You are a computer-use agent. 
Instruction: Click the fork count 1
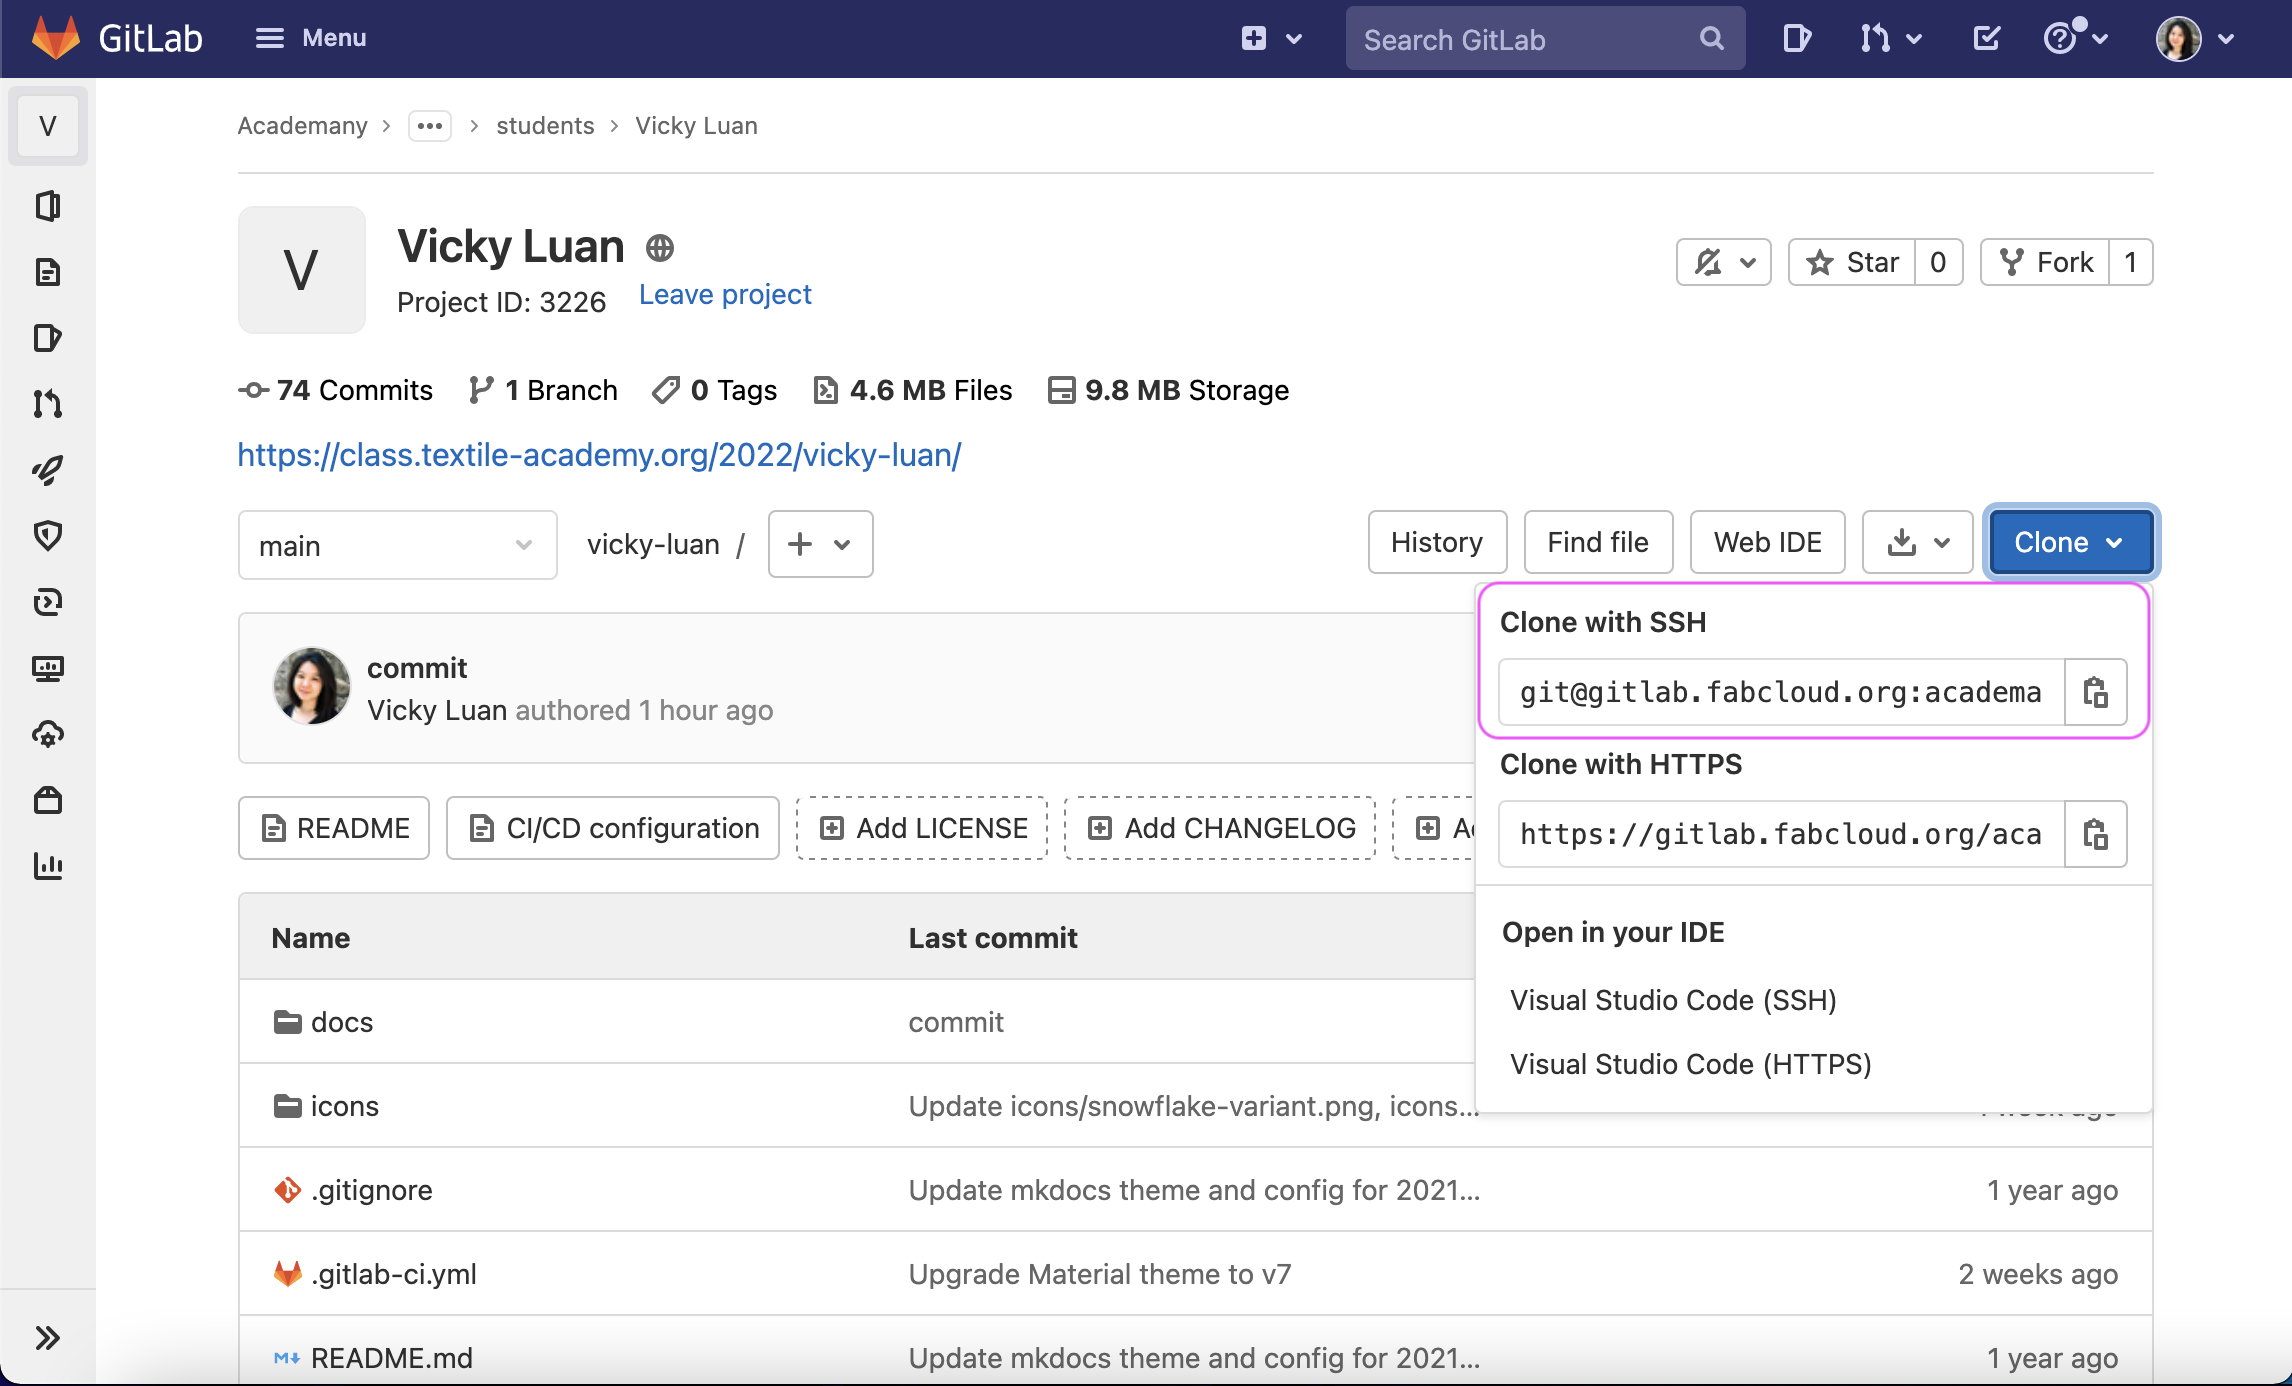2131,262
